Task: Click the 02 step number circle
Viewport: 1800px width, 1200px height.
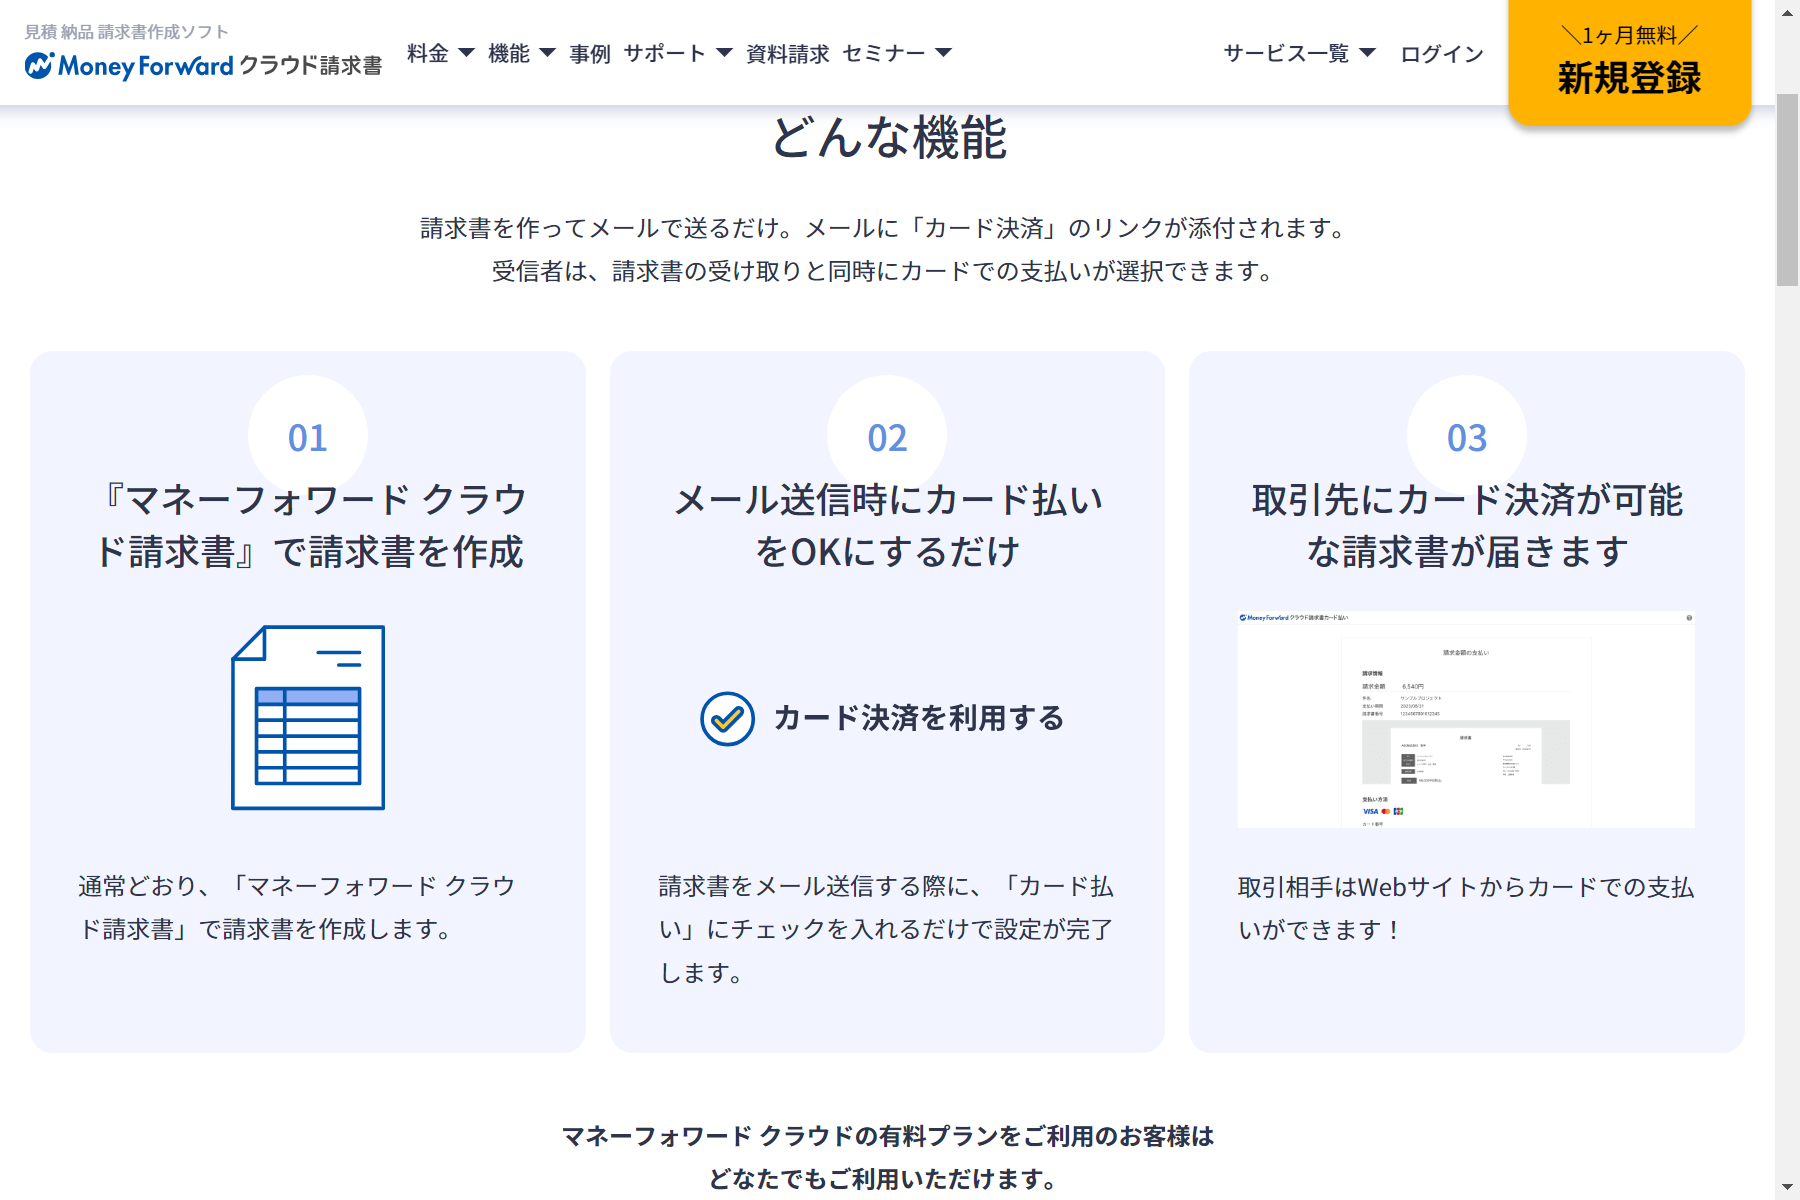Action: tap(887, 437)
